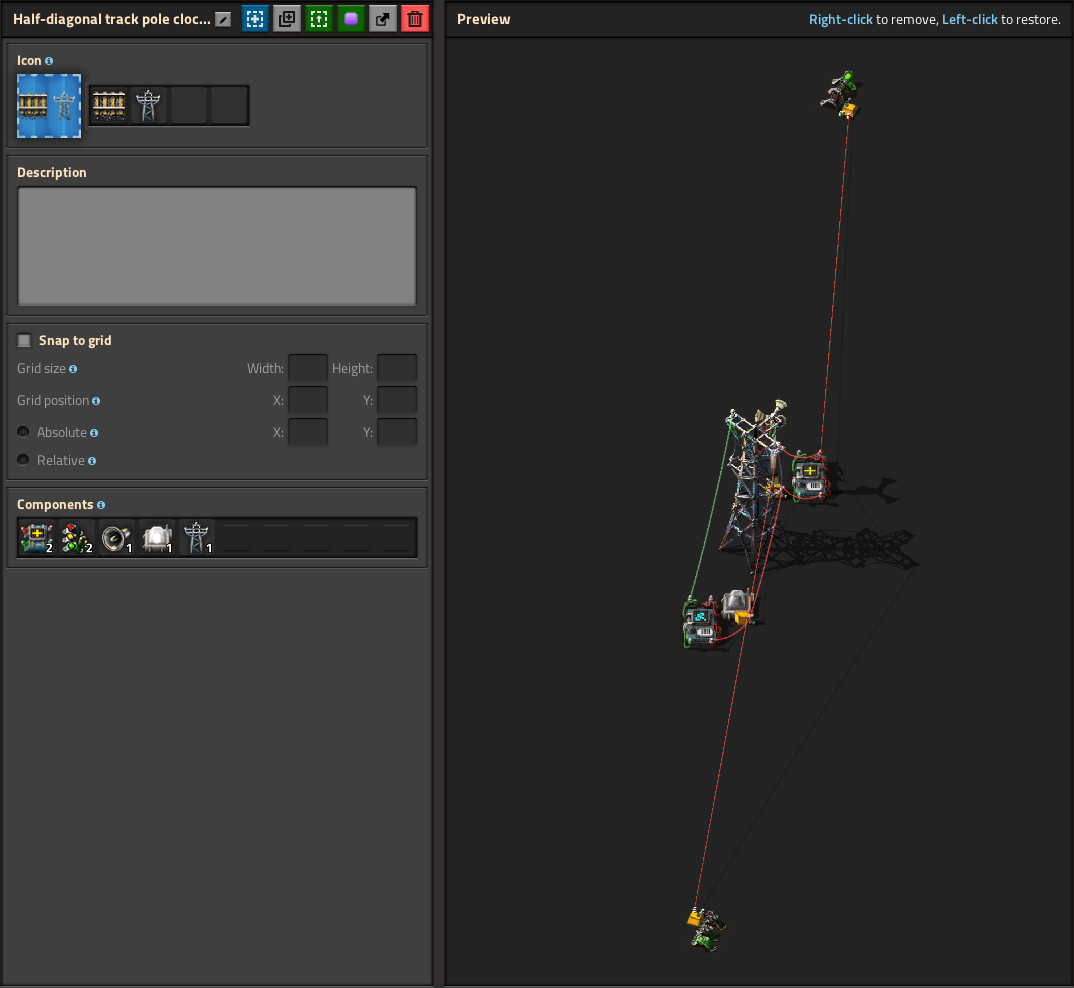Select the electric pole icon slot
This screenshot has height=988, width=1074.
click(x=149, y=106)
